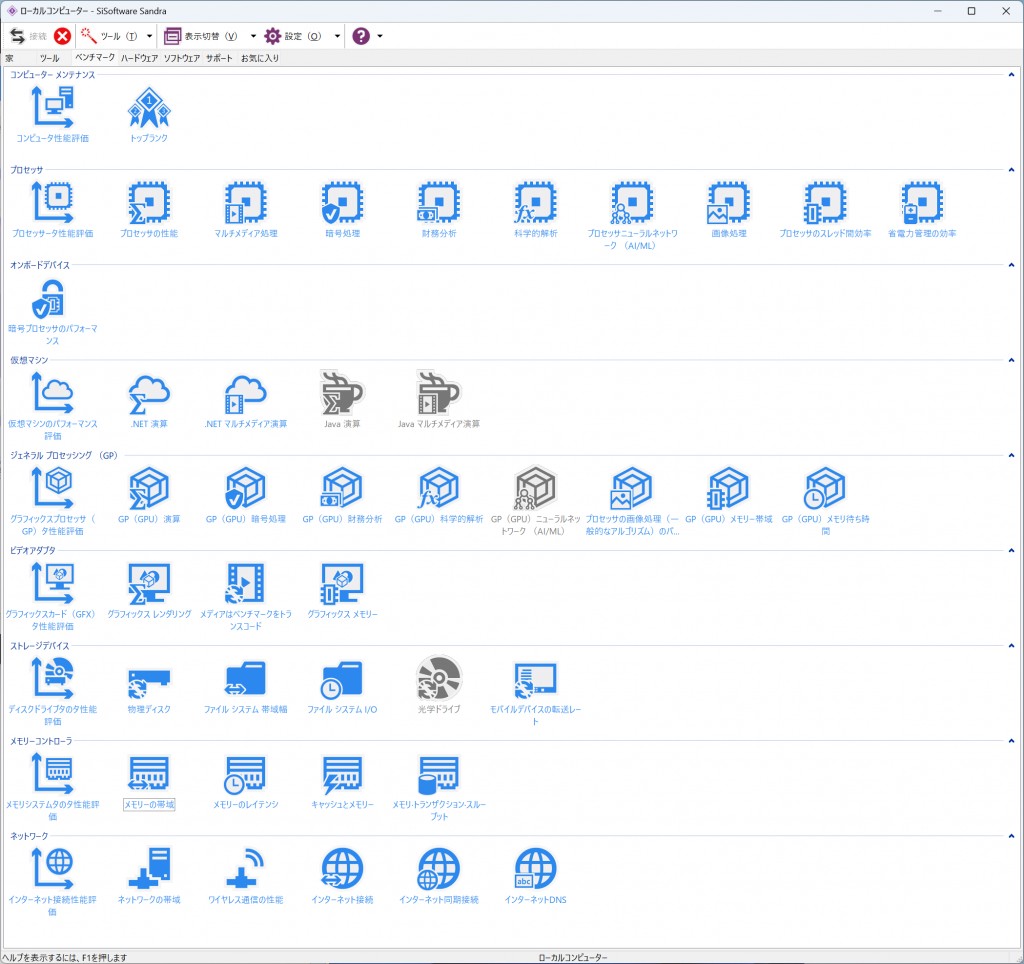Open the グラフィックス レンダリング benchmark
The width and height of the screenshot is (1024, 964).
click(x=148, y=584)
